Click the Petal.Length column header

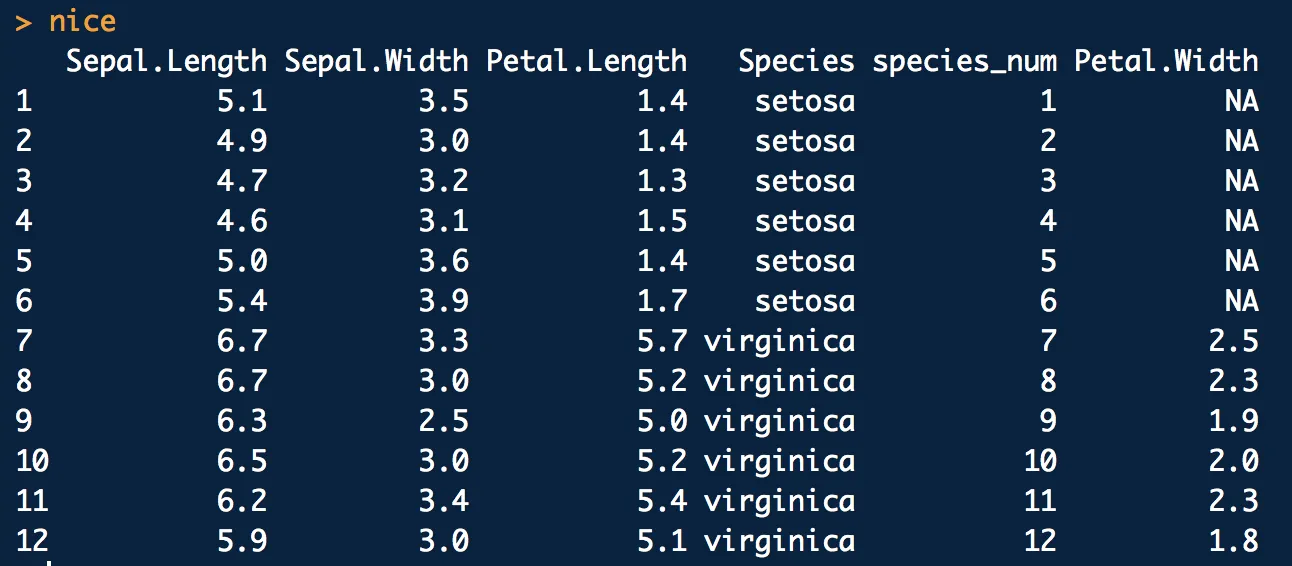point(586,62)
